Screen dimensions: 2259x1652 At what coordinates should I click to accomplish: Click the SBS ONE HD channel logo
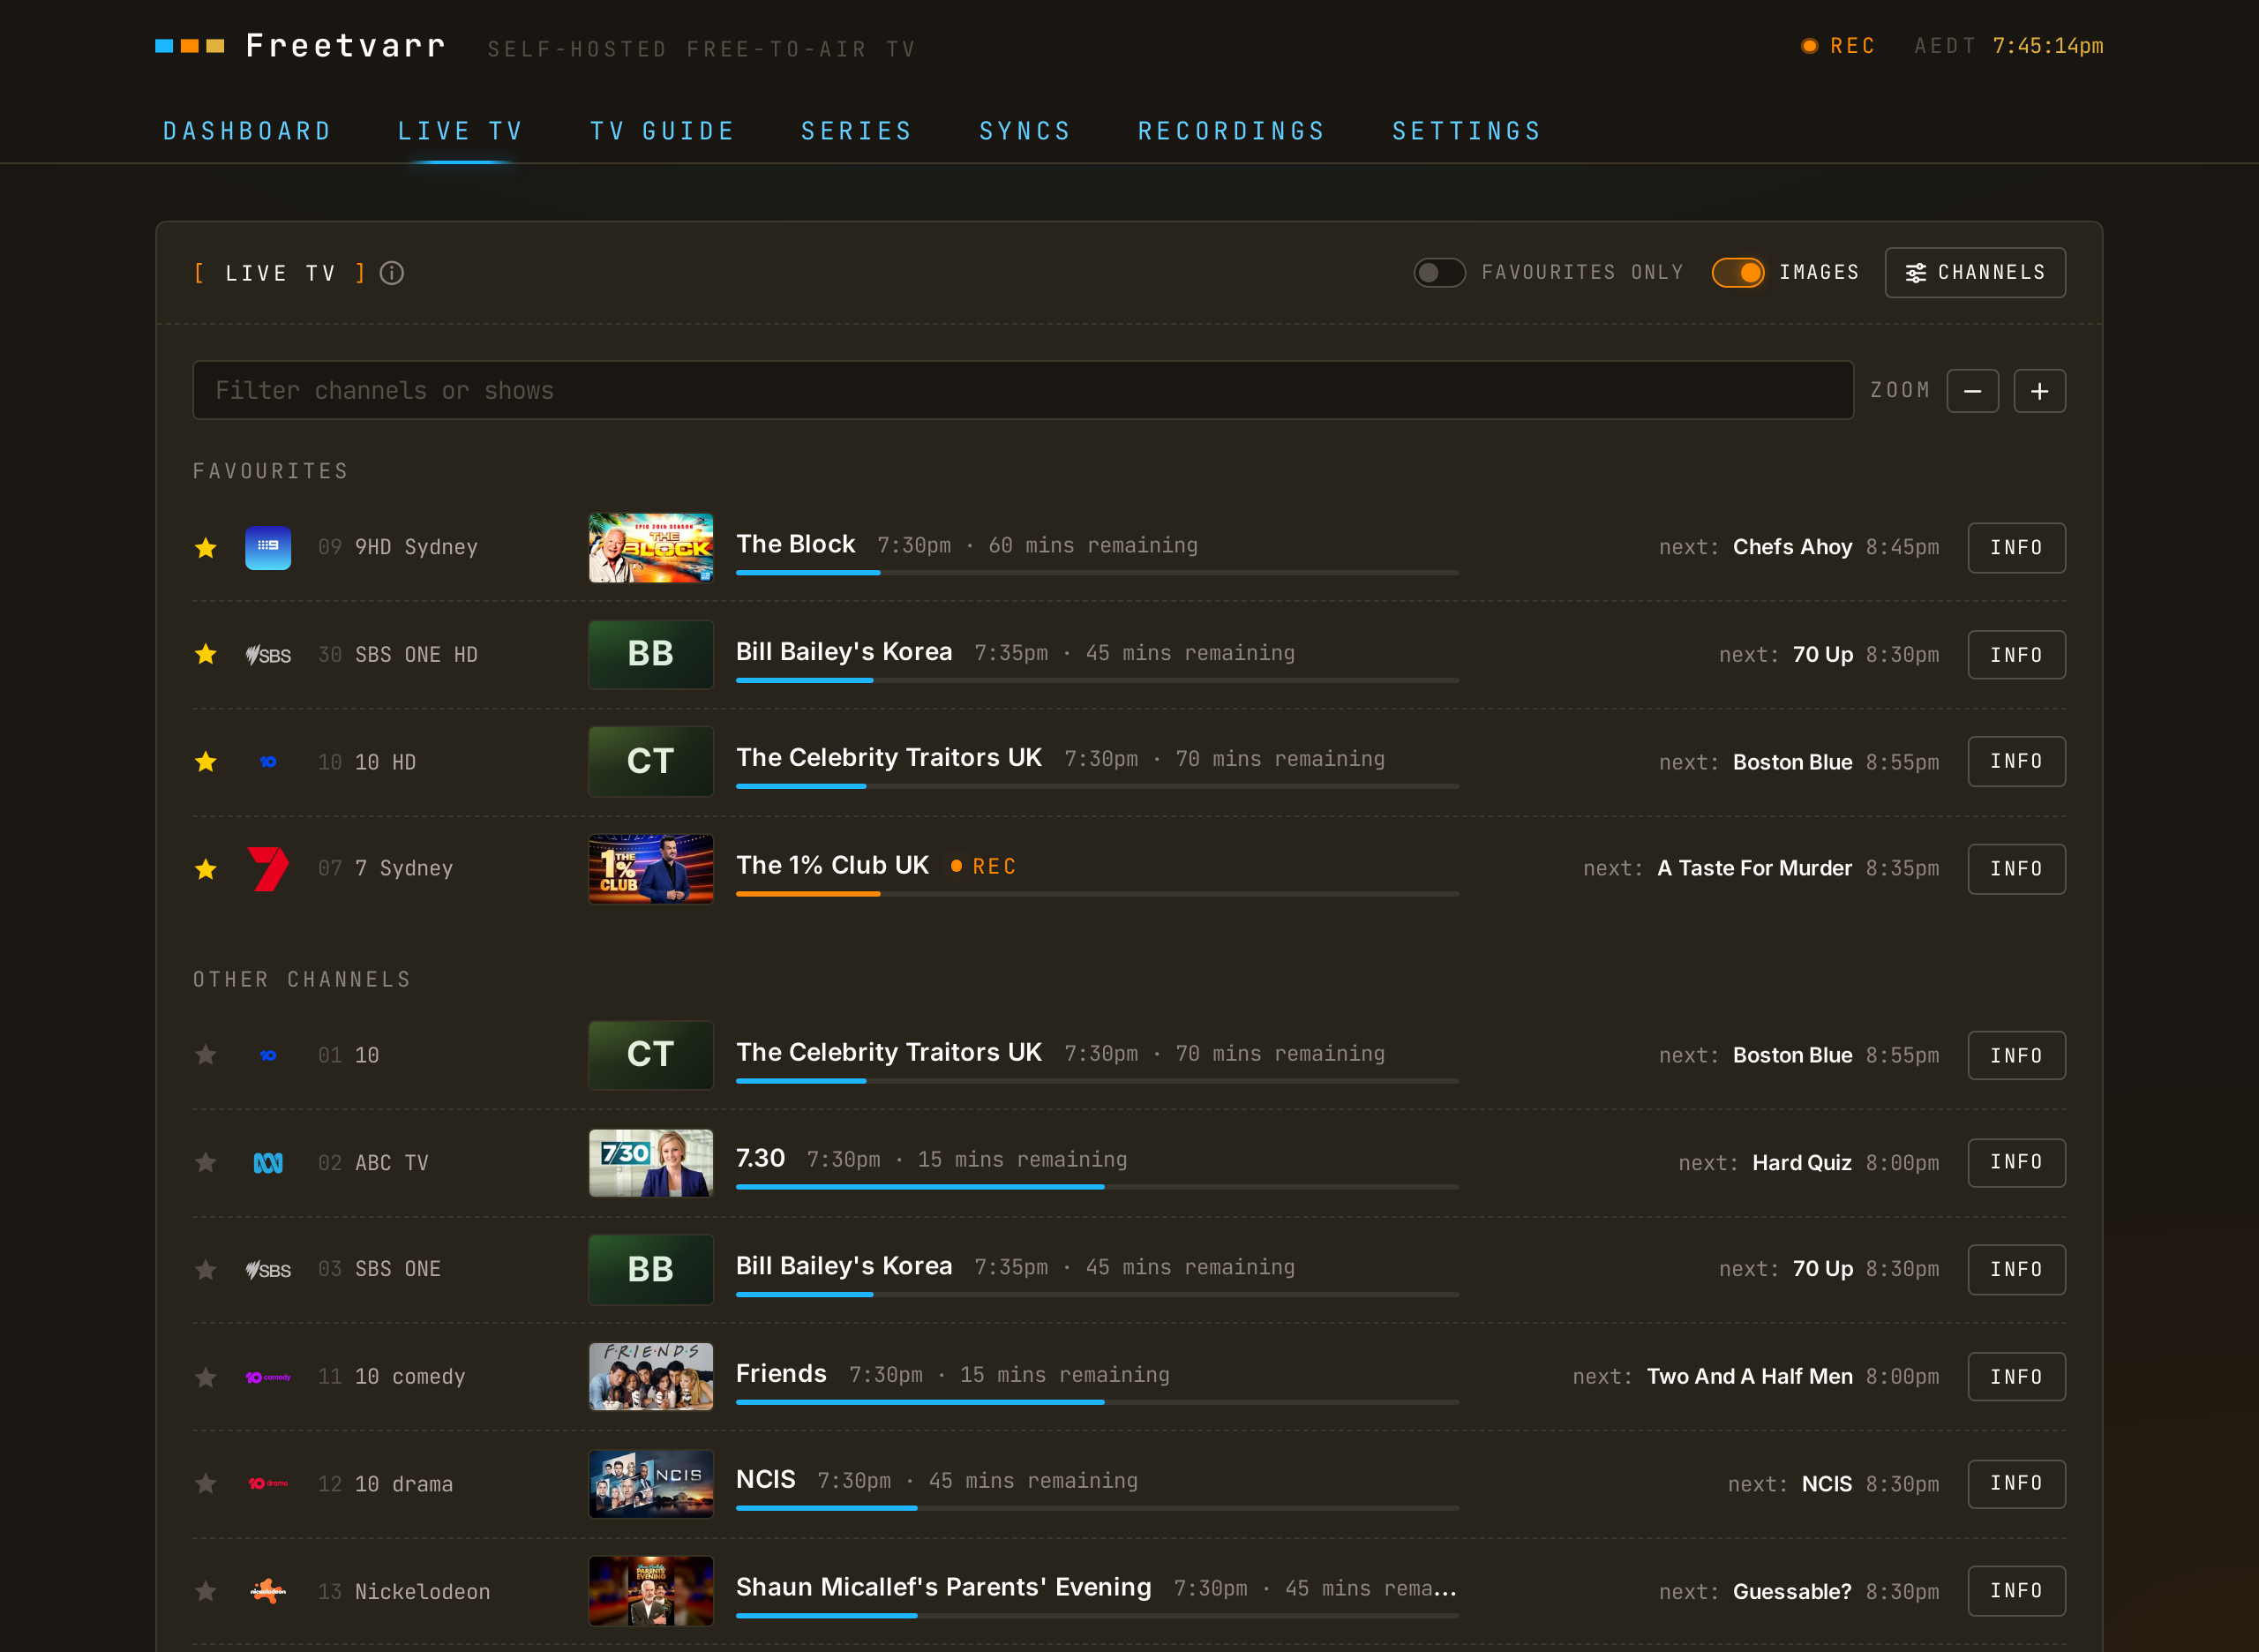coord(268,655)
